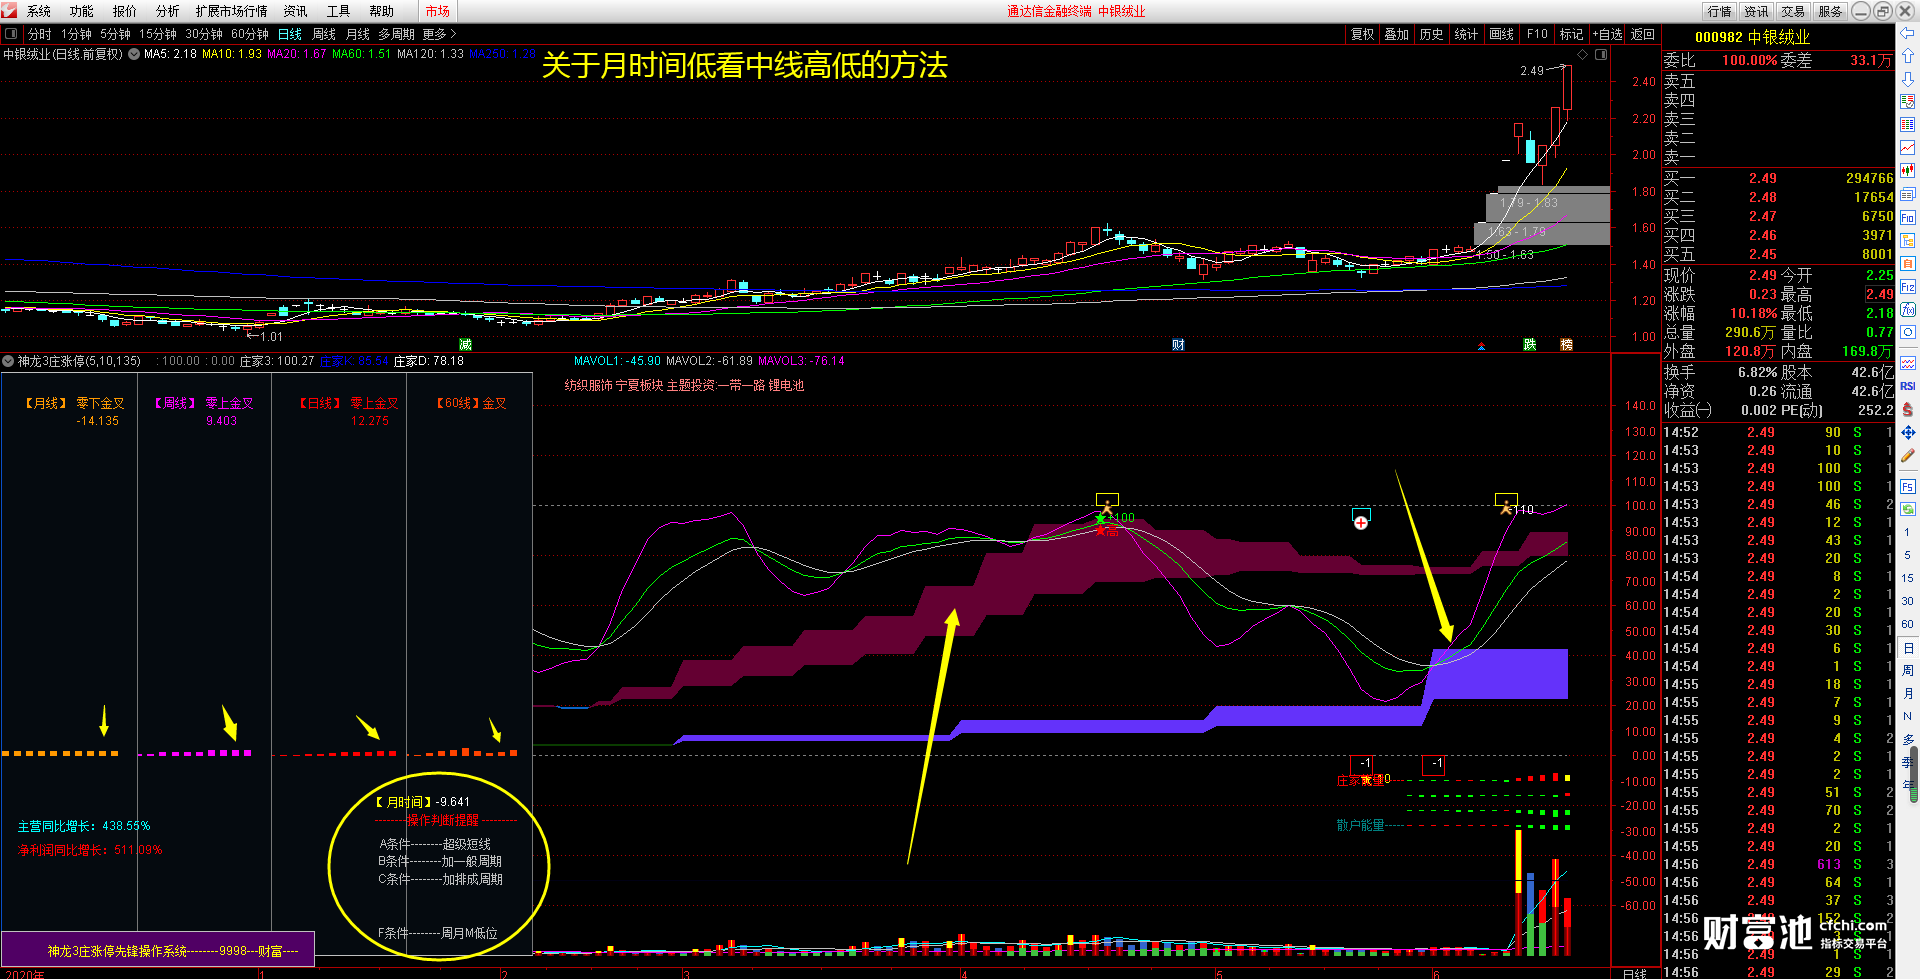Viewport: 1920px width, 979px height.
Task: Click the 榜 marker below the price chart
Action: click(1566, 345)
